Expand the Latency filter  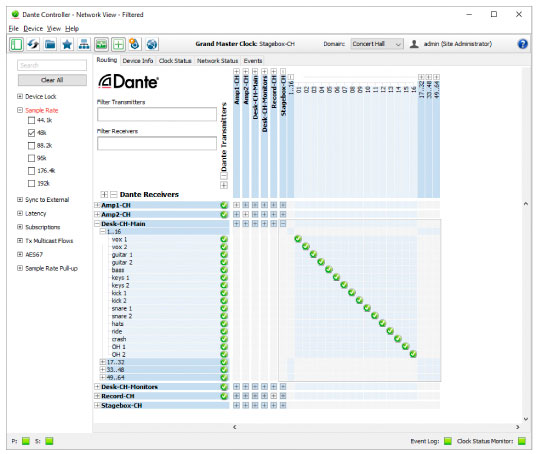pyautogui.click(x=20, y=213)
